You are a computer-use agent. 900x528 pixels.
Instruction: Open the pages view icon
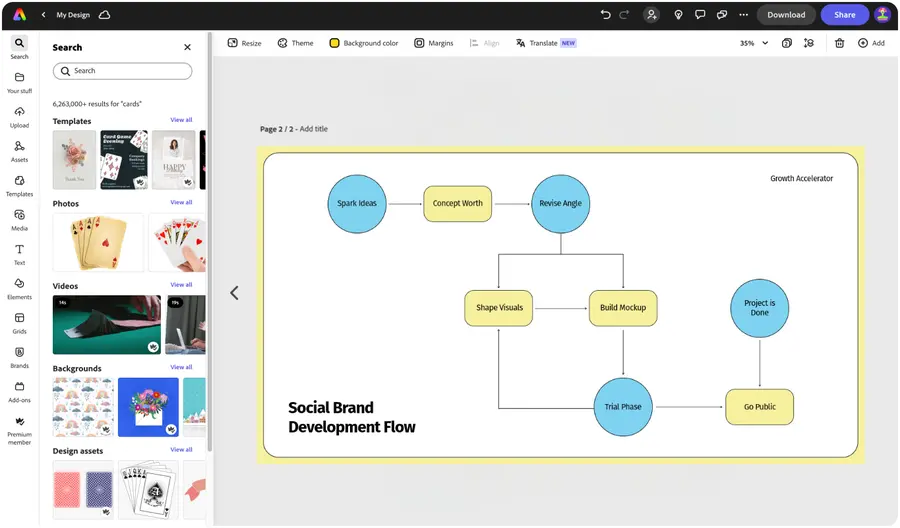[x=787, y=43]
